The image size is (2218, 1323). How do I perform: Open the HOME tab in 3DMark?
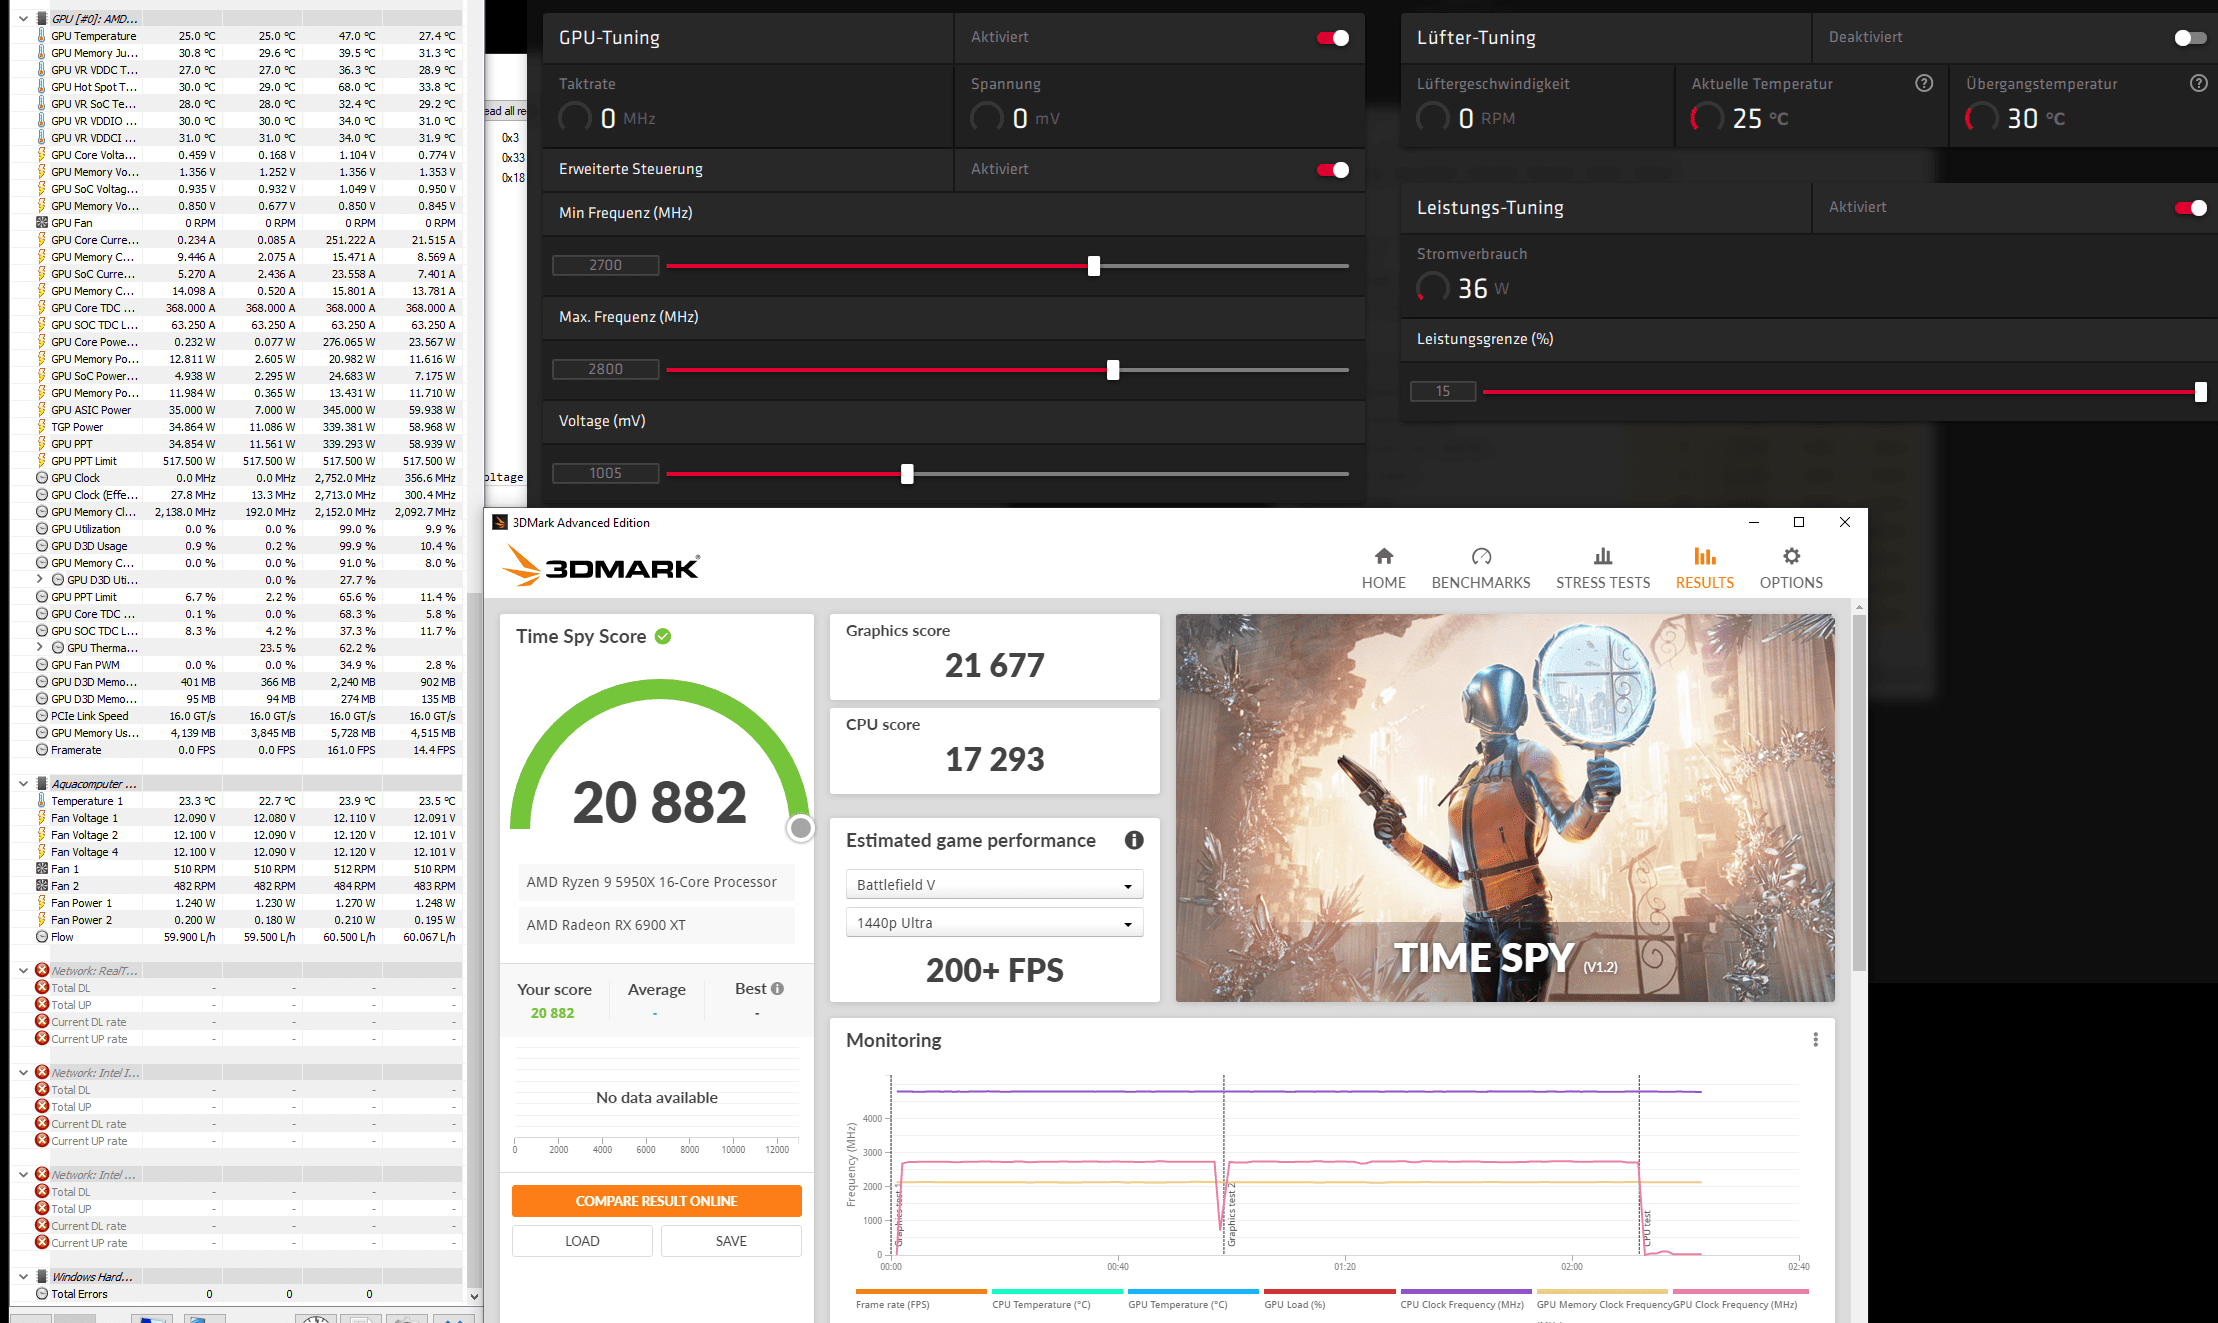[1383, 568]
